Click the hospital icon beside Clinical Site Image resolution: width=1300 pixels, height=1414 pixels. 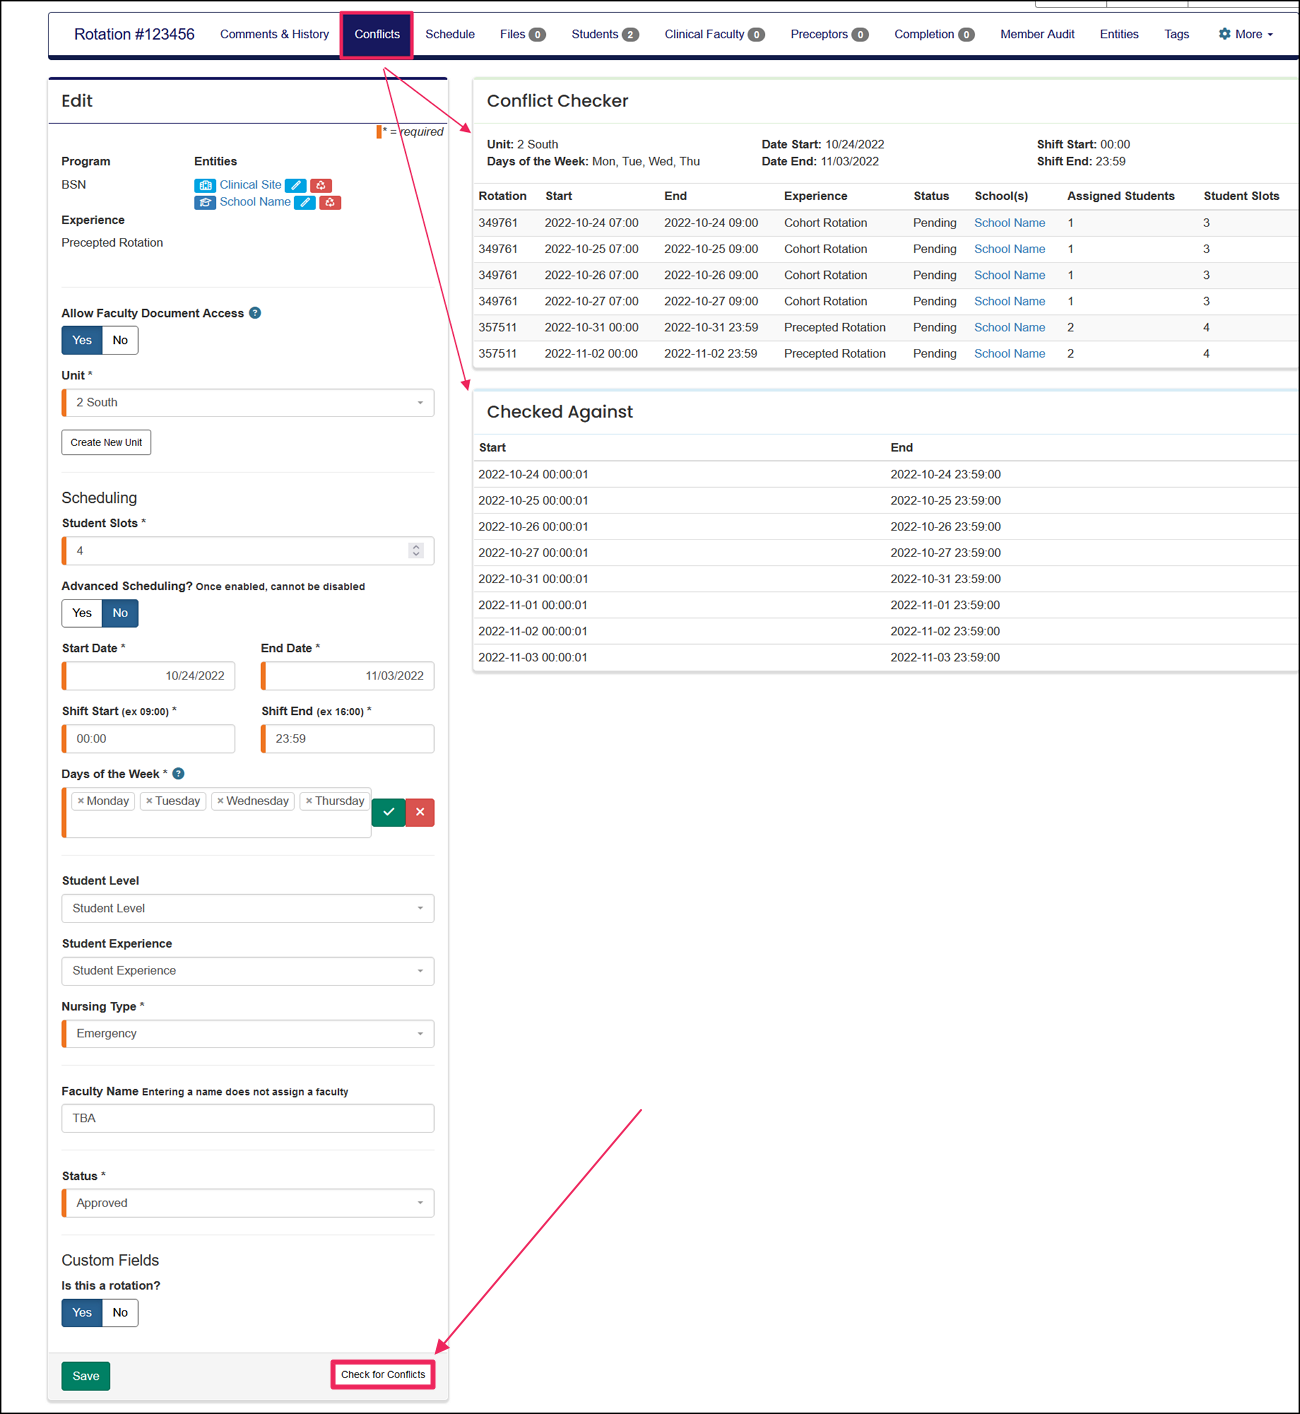click(x=205, y=185)
